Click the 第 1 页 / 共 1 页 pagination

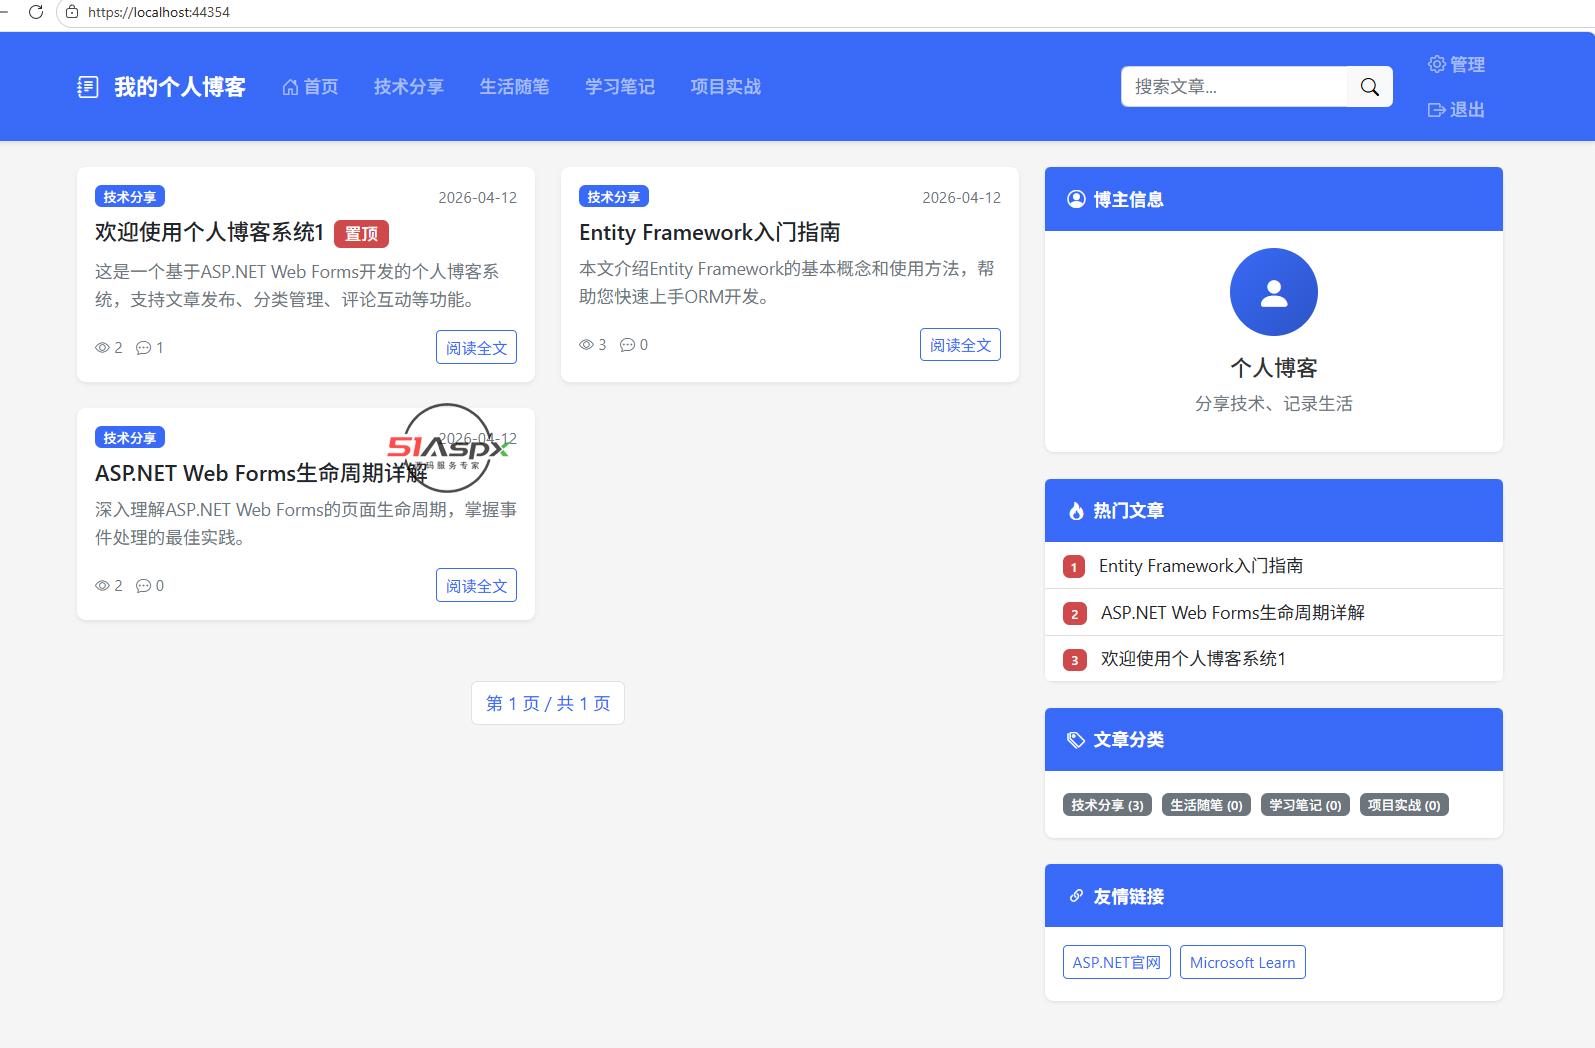548,703
